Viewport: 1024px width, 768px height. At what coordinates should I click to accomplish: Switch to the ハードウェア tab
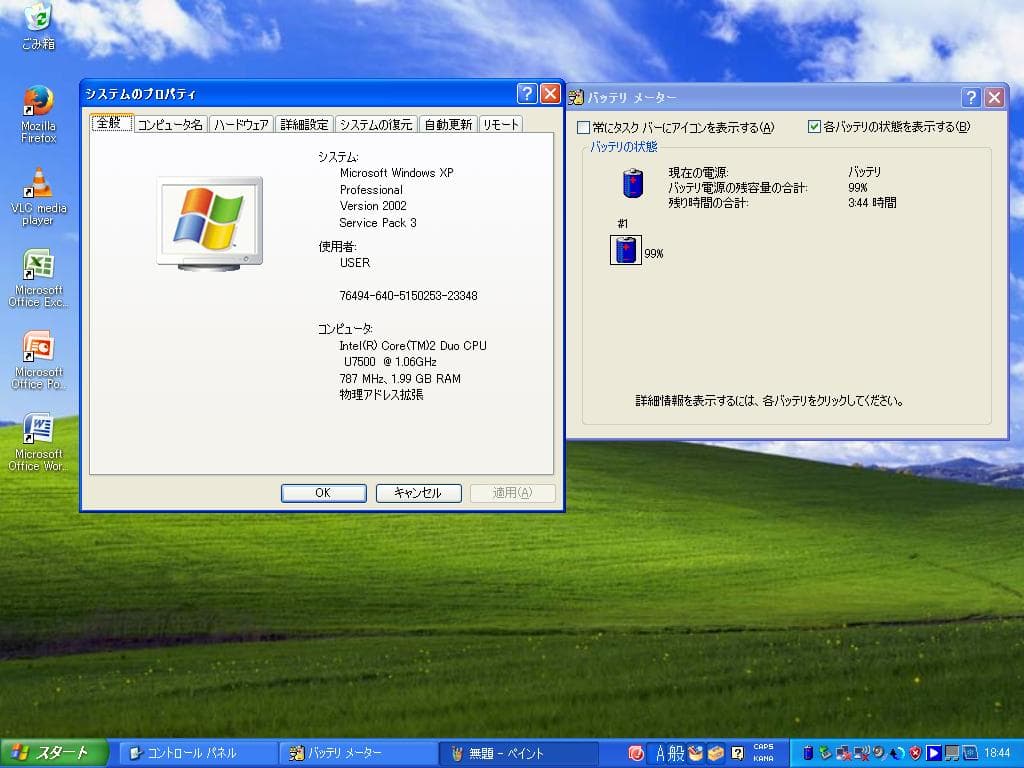coord(240,124)
